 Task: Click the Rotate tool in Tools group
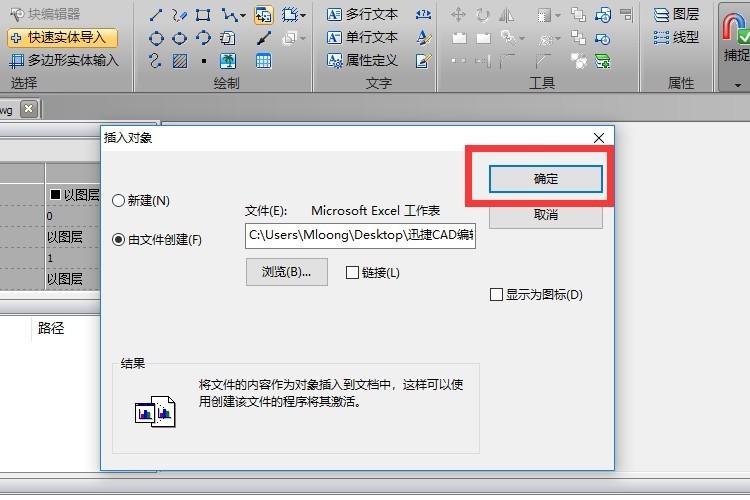pos(483,15)
